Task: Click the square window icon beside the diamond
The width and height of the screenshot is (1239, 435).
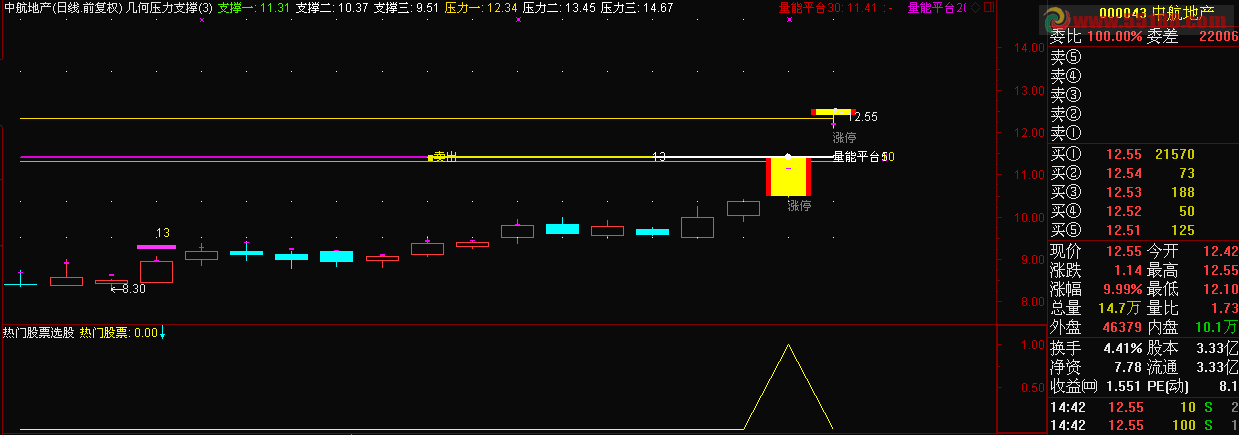Action: [x=989, y=7]
